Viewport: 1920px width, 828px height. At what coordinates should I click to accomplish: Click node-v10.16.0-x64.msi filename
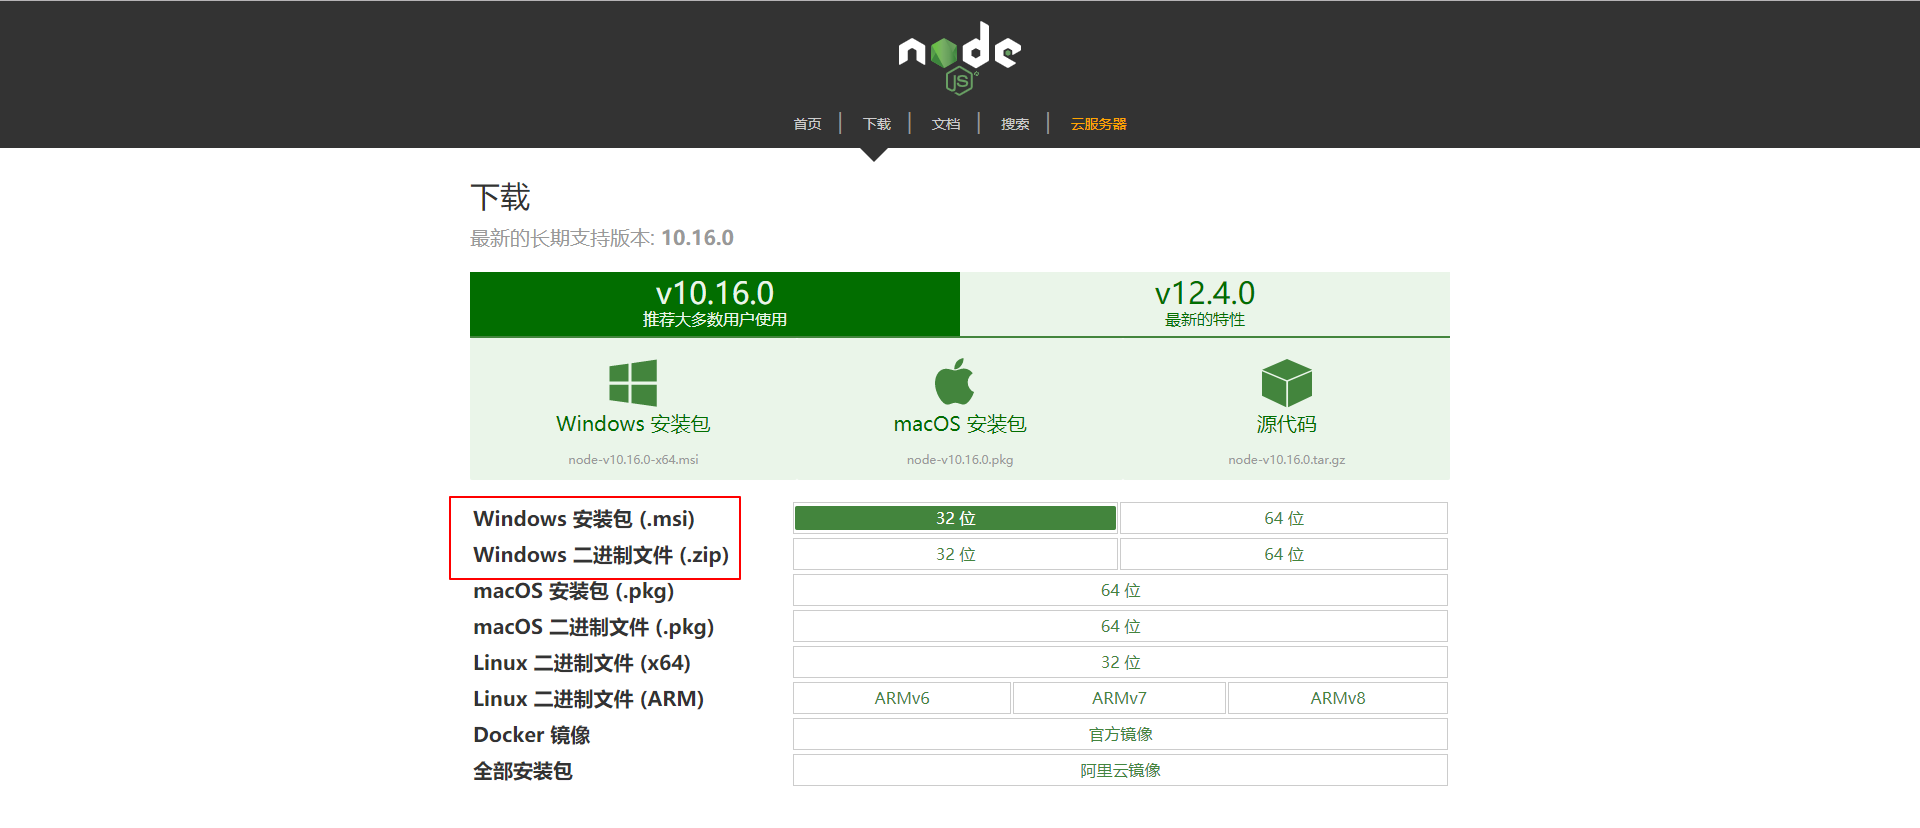633,460
